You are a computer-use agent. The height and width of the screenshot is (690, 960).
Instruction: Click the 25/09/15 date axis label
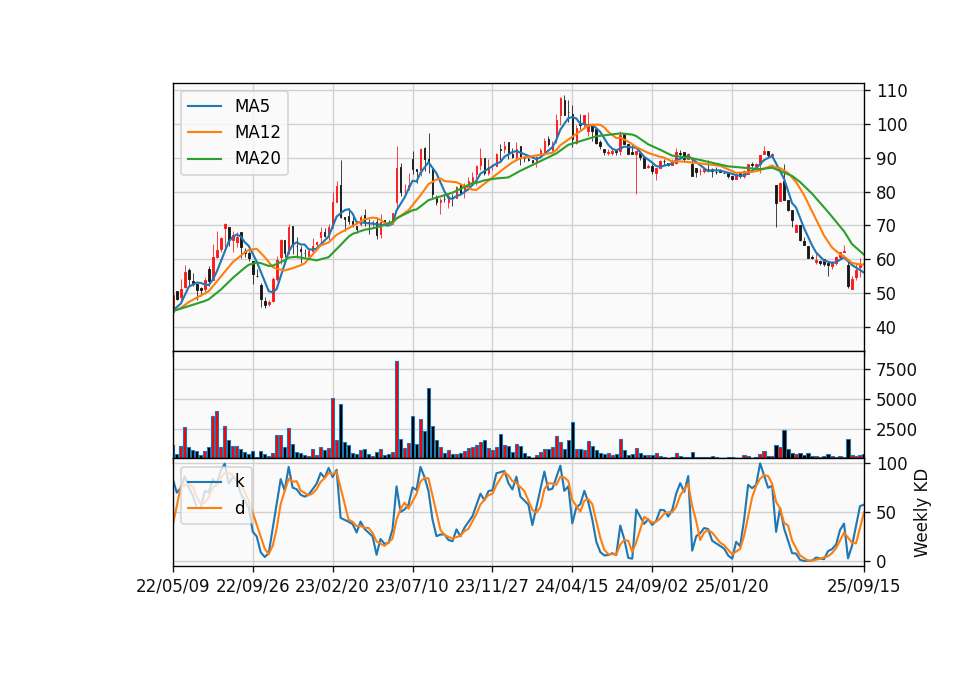(864, 586)
